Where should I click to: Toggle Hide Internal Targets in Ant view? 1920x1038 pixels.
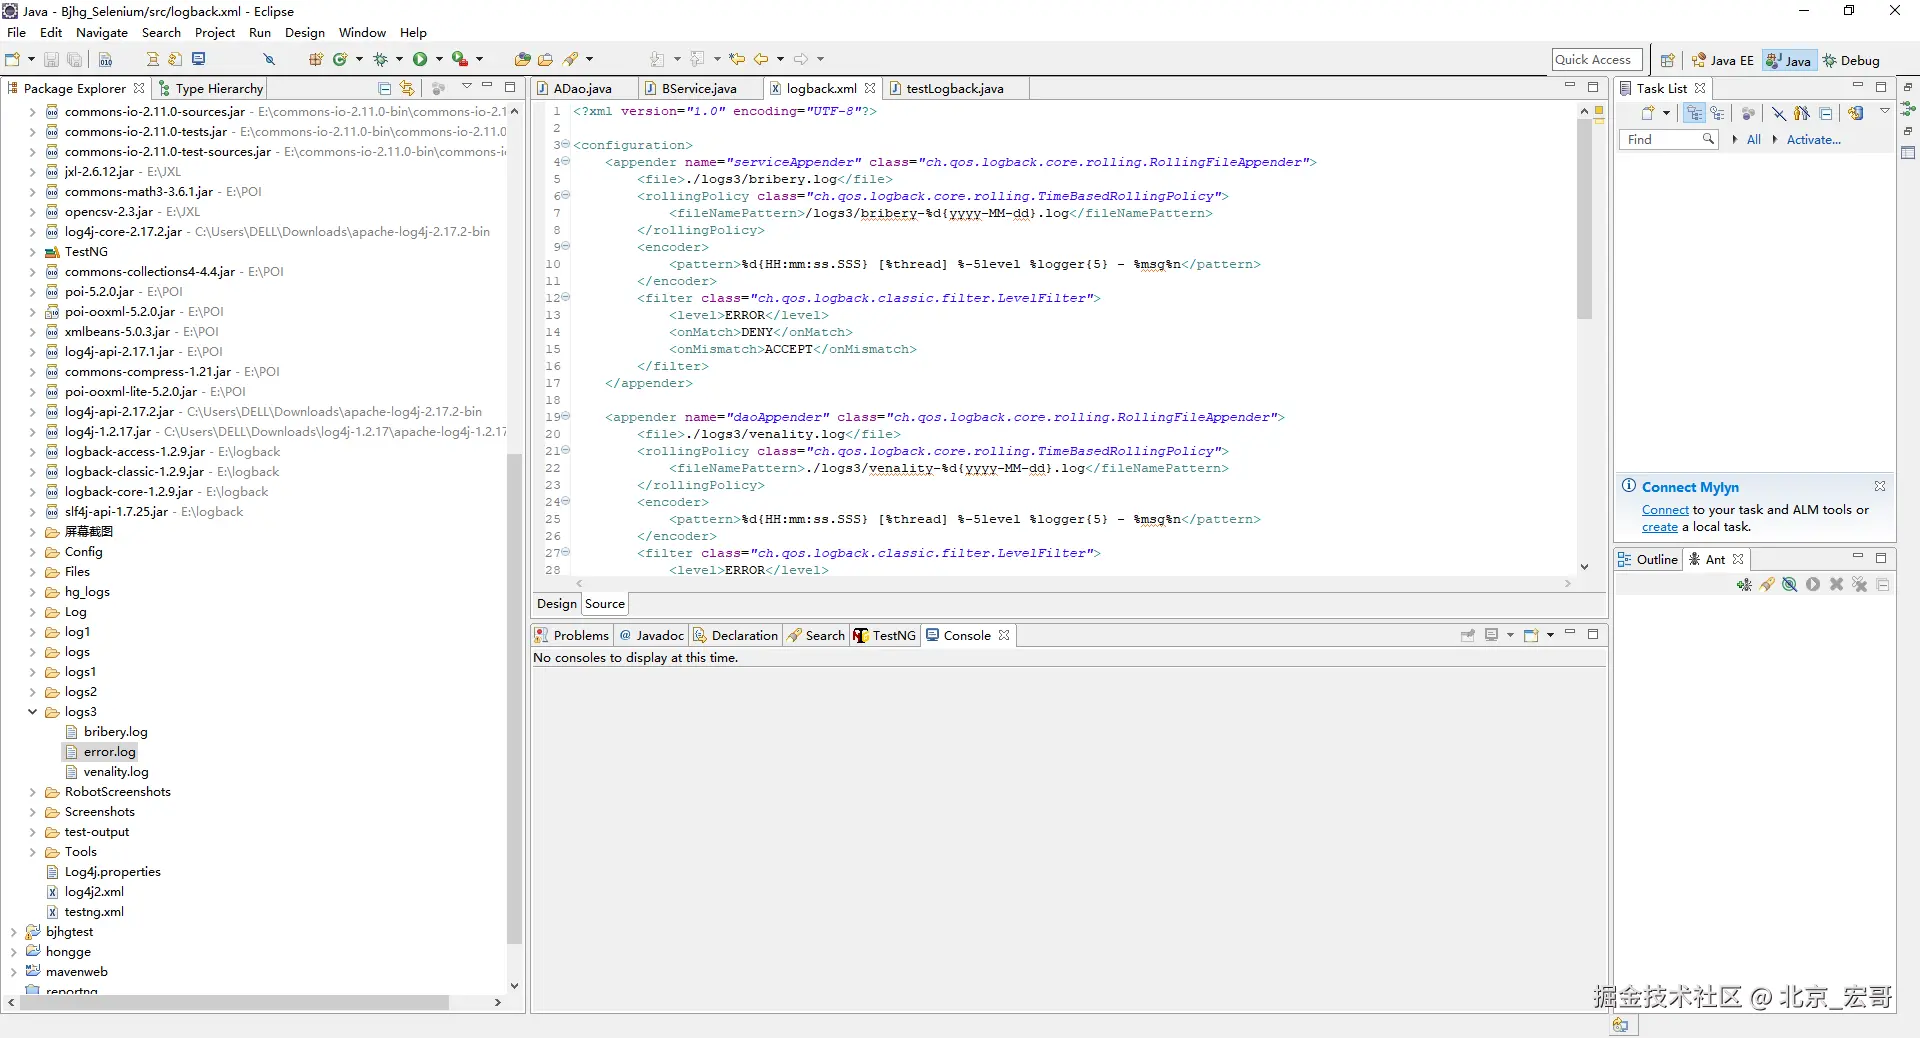coord(1790,585)
